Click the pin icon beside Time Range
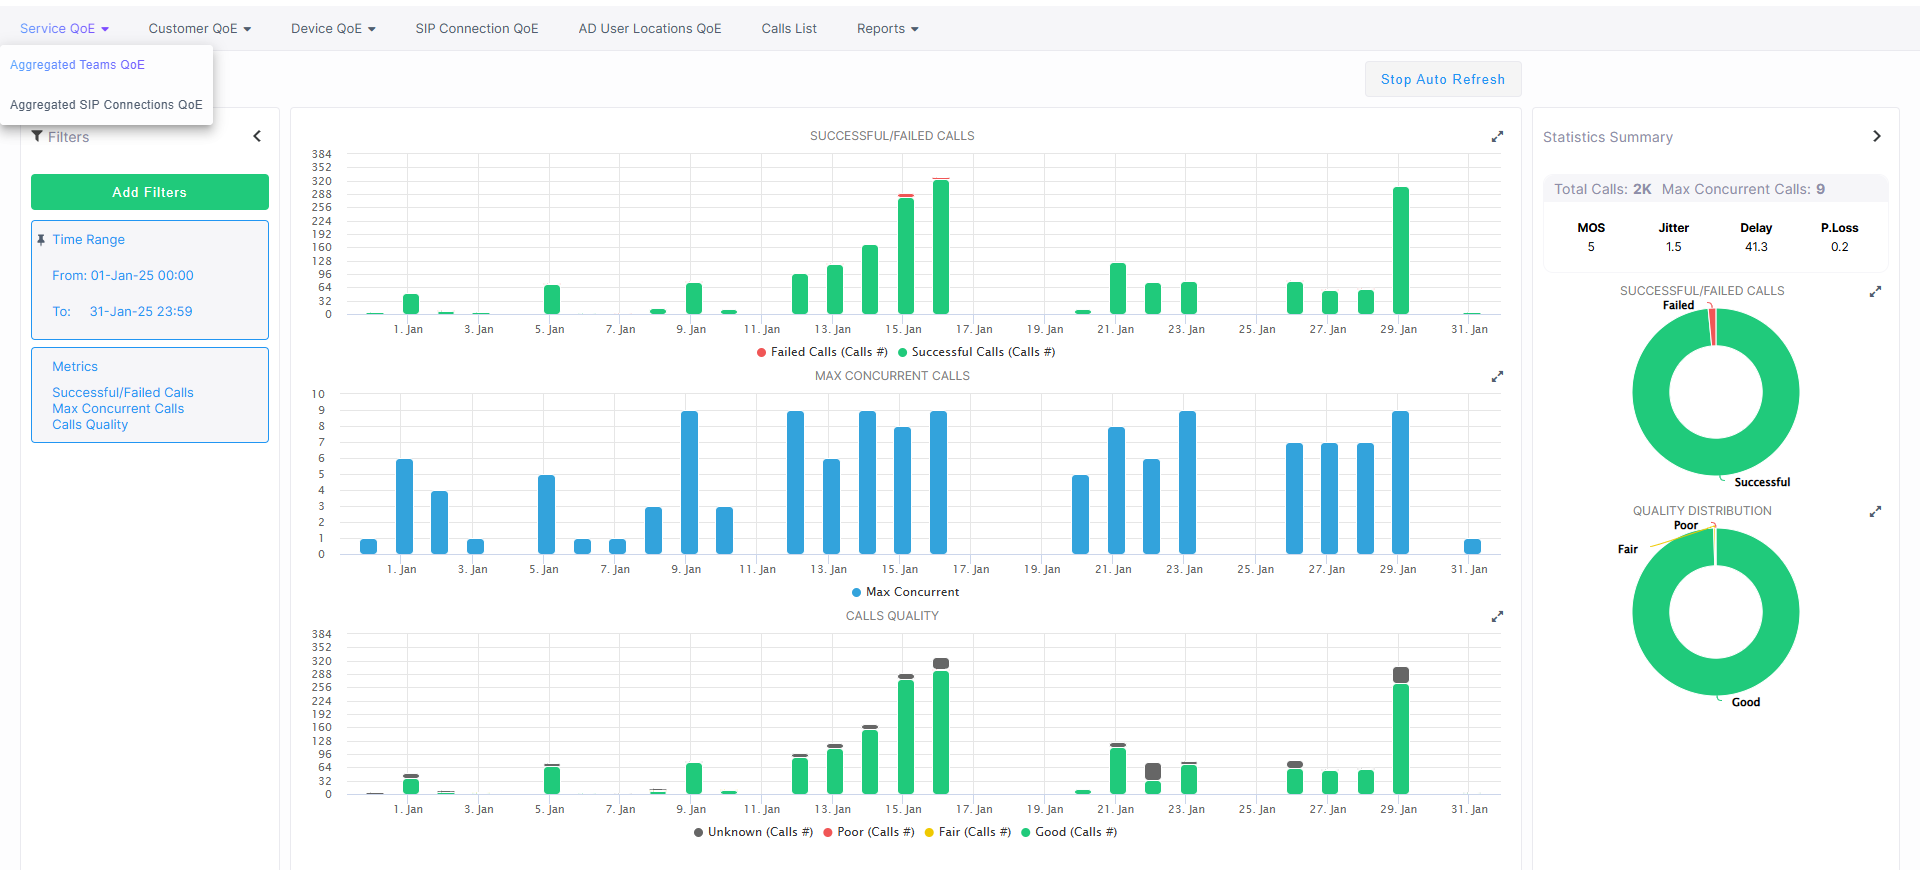 [x=41, y=240]
